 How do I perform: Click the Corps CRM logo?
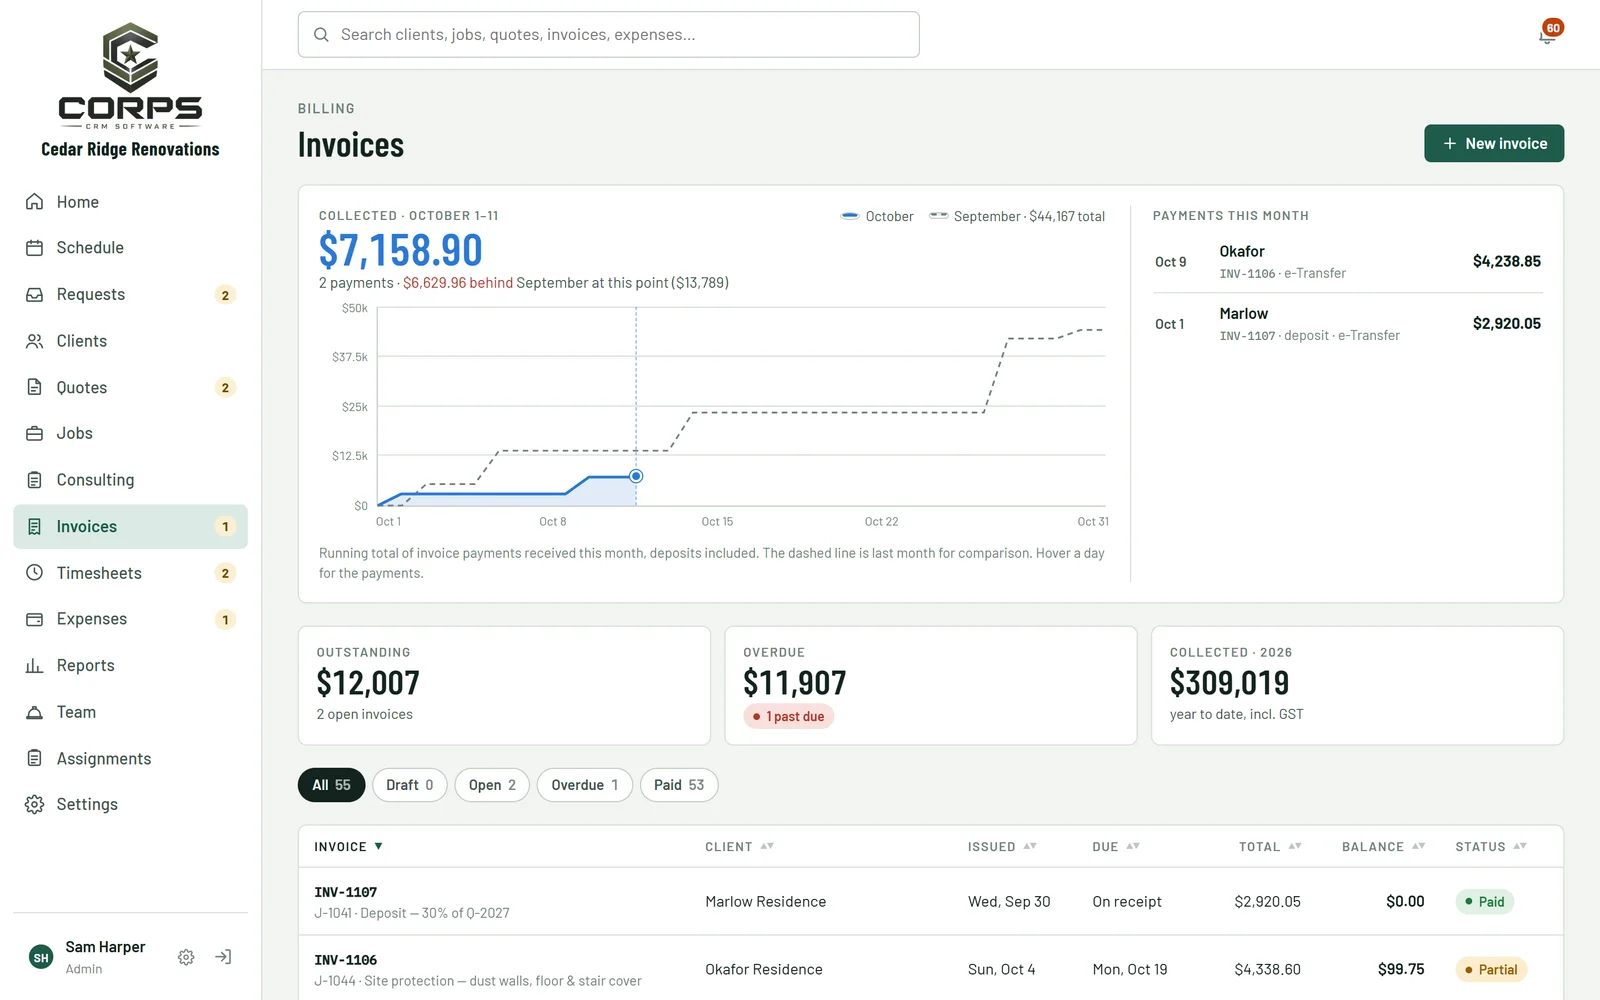(x=130, y=76)
